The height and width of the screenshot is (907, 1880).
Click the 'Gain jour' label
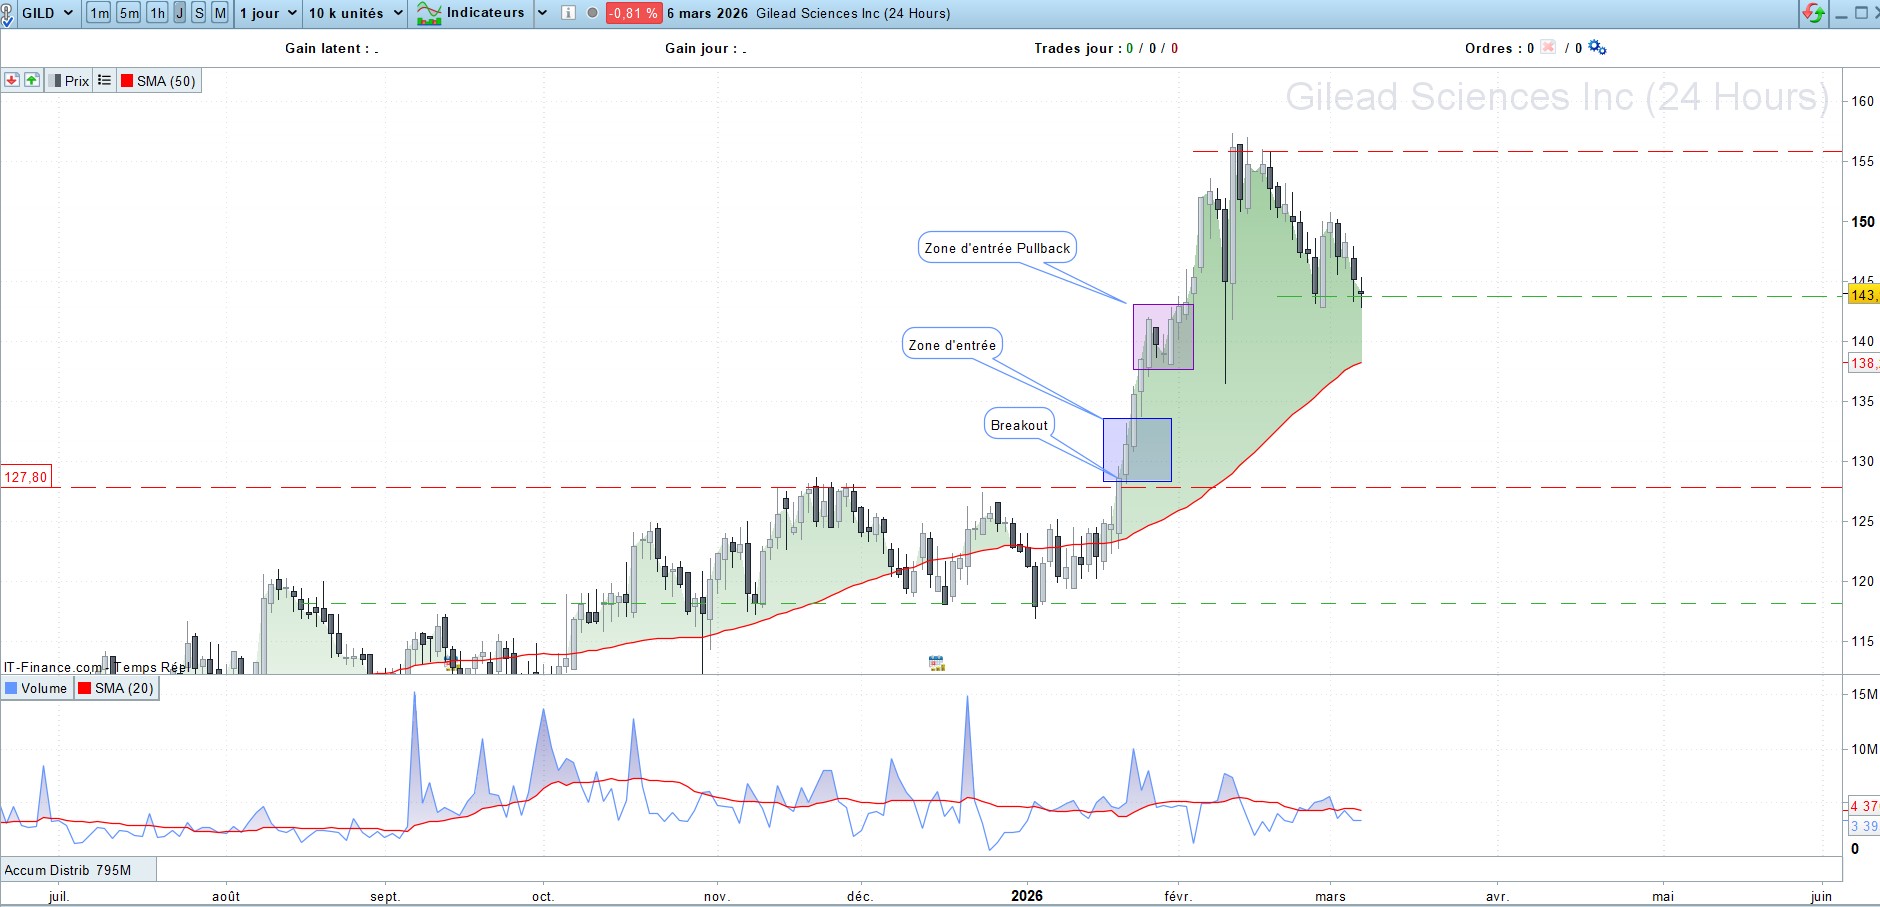coord(705,48)
